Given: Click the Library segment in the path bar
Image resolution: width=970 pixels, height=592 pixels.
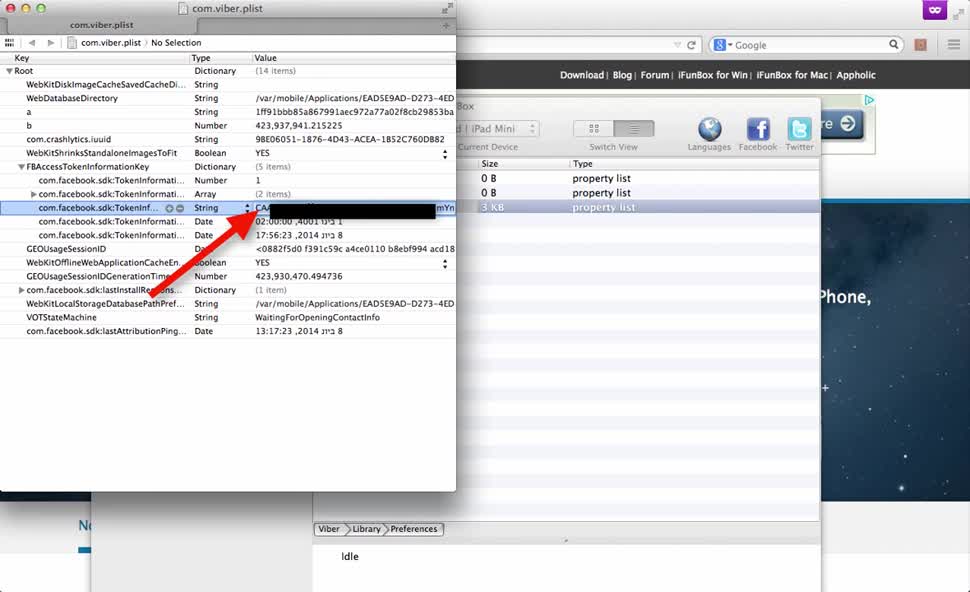Looking at the screenshot, I should tap(366, 530).
